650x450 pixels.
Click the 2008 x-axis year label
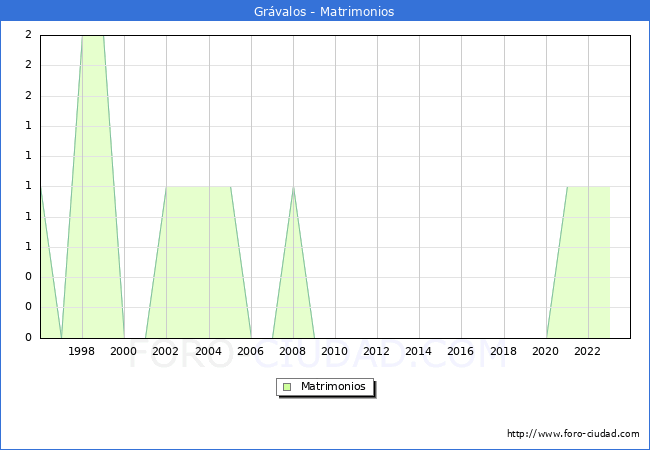pyautogui.click(x=292, y=351)
